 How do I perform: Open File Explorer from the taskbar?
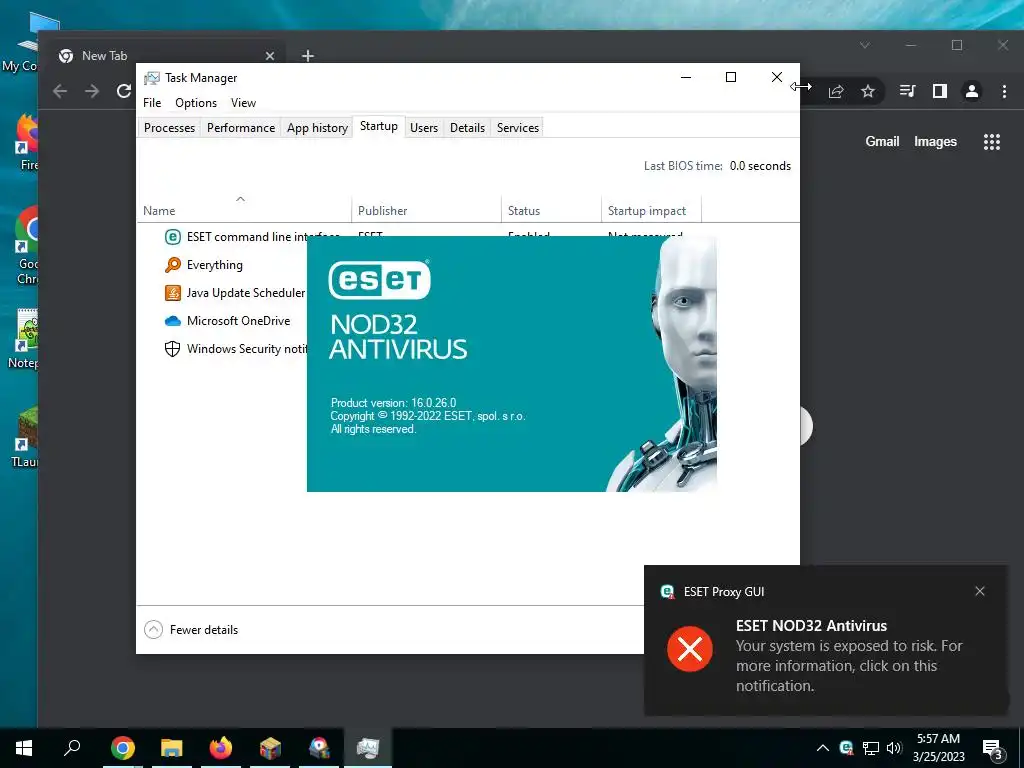(x=172, y=748)
